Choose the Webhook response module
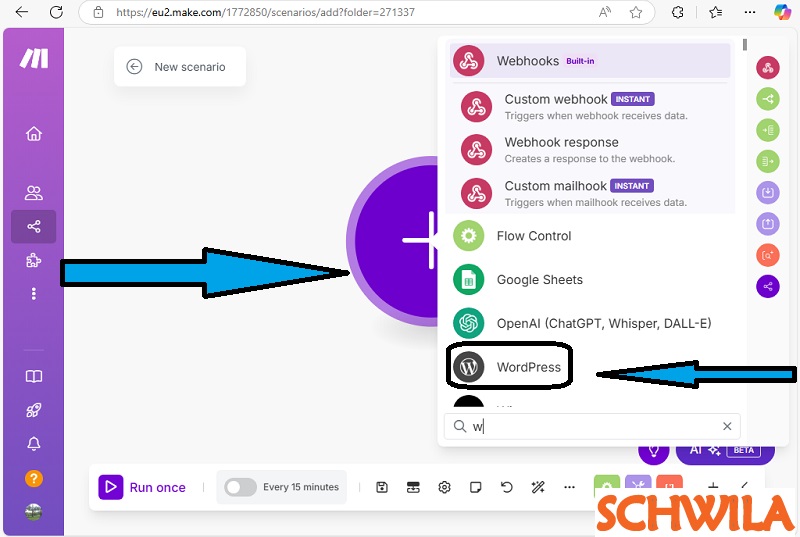This screenshot has width=800, height=537. pos(590,150)
